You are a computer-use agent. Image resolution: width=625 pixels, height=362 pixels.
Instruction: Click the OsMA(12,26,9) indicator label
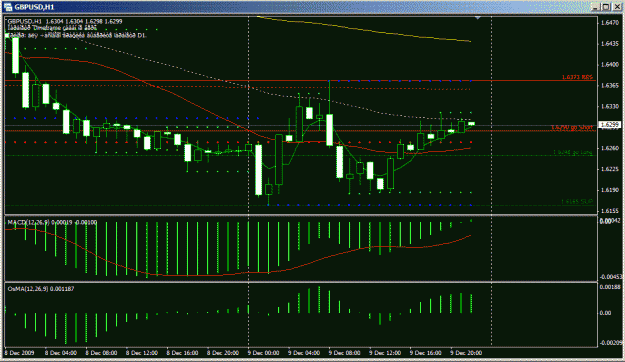click(41, 289)
